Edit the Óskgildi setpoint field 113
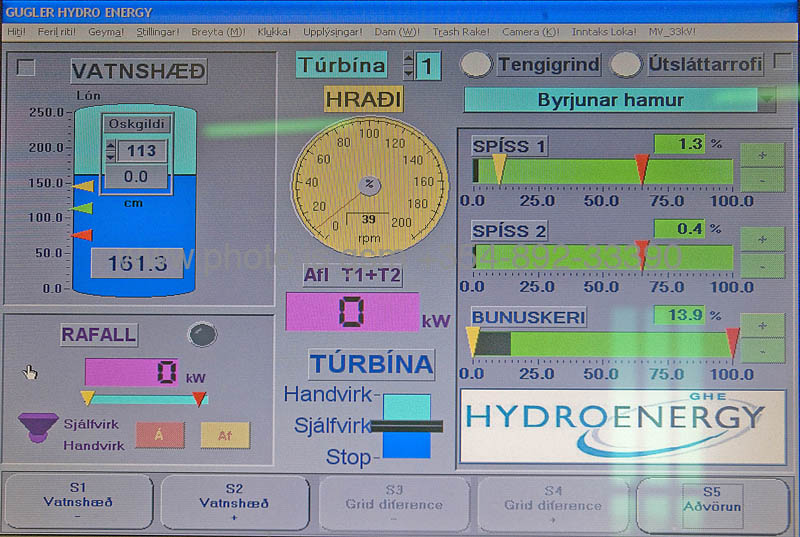 (x=141, y=151)
